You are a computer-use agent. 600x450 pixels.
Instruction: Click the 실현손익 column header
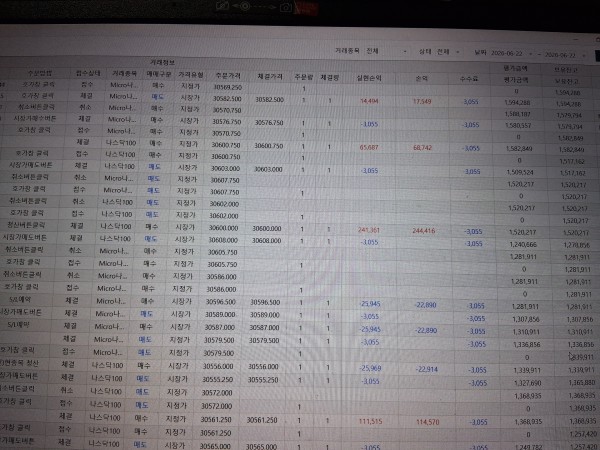pyautogui.click(x=369, y=78)
